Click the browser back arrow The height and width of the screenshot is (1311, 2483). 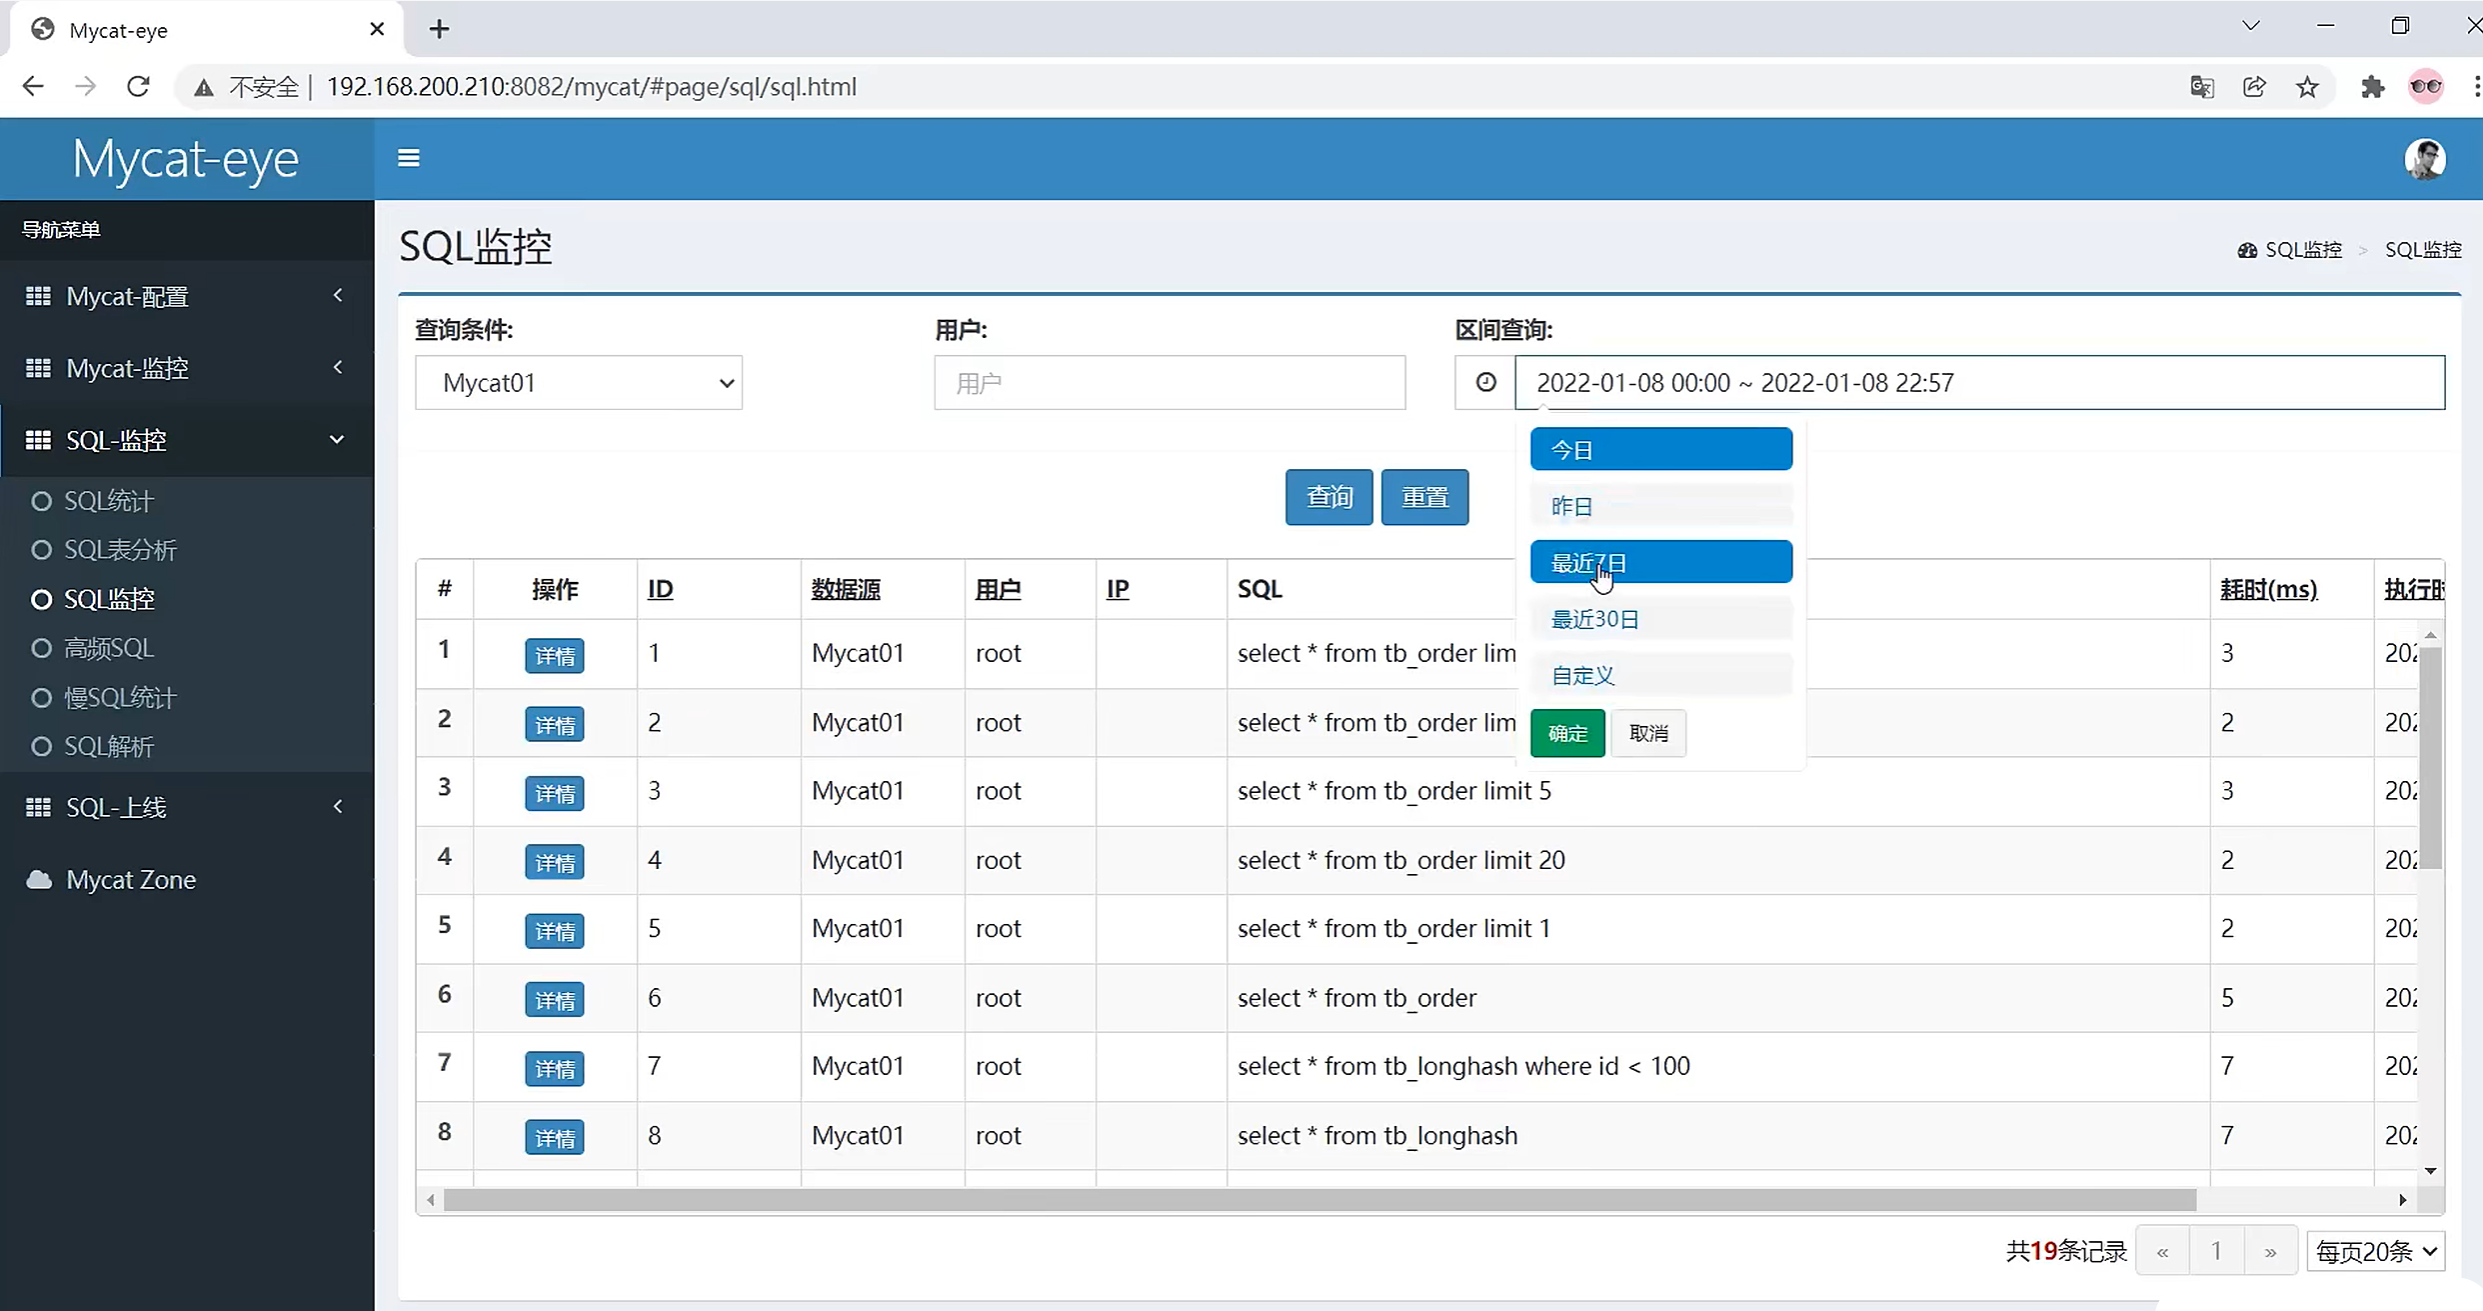coord(33,87)
